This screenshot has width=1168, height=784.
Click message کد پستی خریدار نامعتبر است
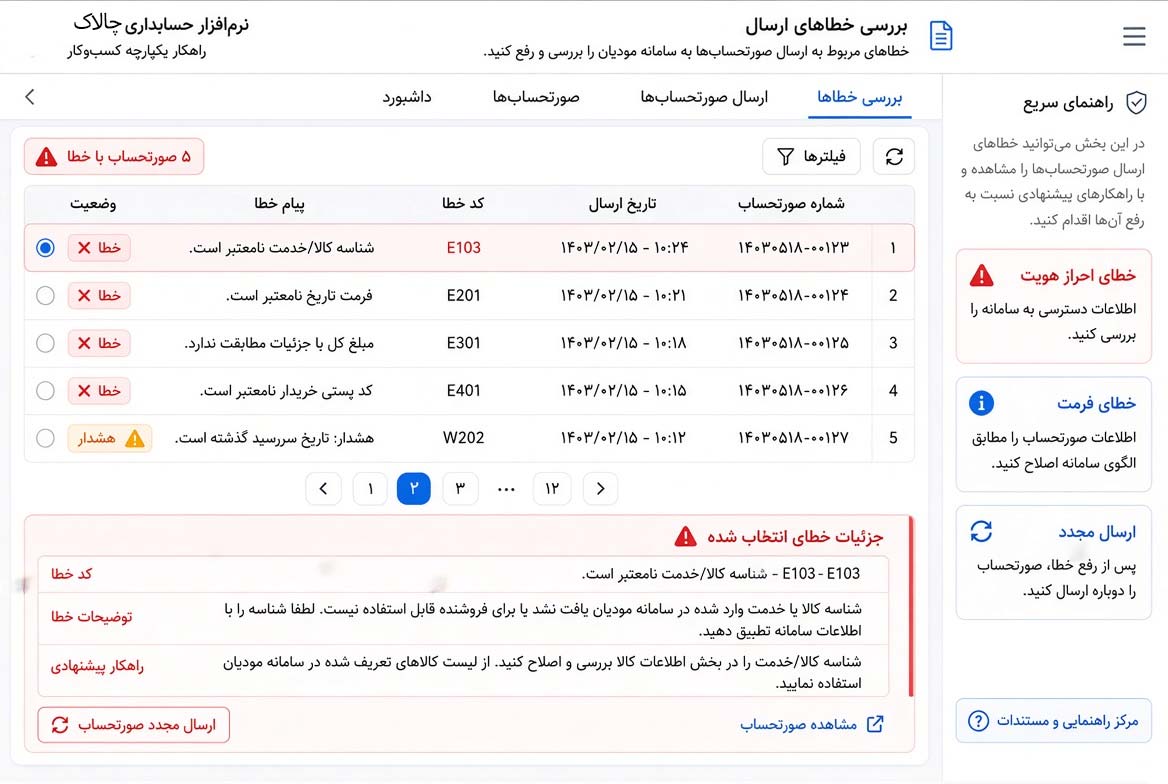[x=287, y=391]
